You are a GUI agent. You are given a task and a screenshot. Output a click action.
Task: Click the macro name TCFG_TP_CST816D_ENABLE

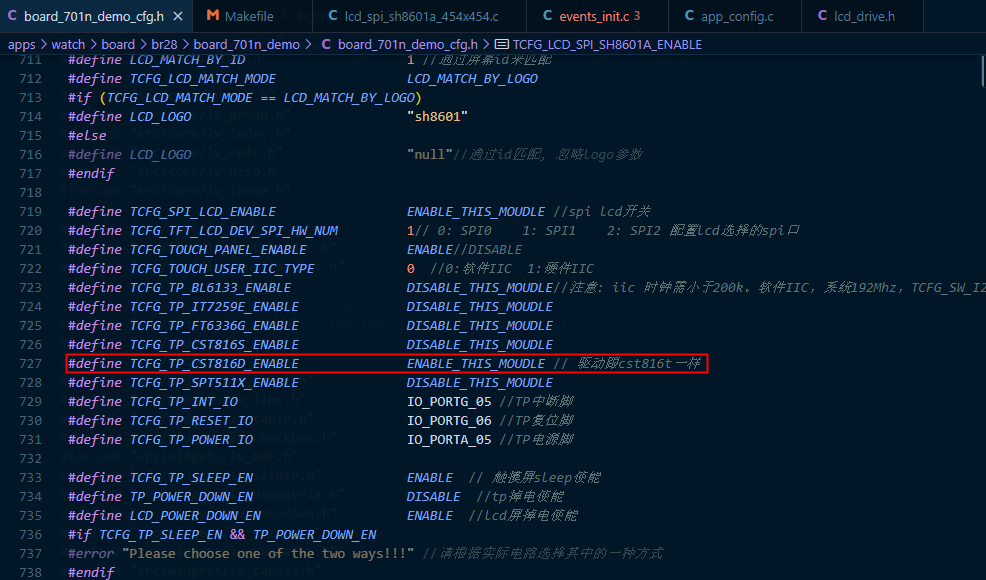[214, 364]
